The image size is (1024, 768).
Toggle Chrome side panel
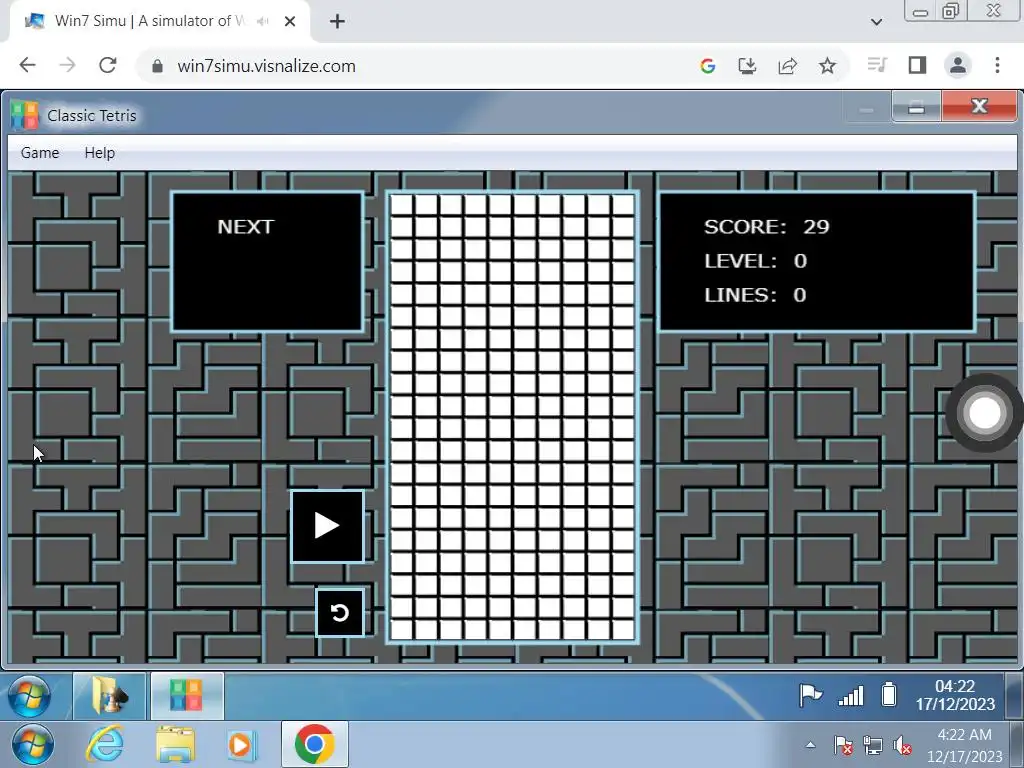click(x=918, y=65)
